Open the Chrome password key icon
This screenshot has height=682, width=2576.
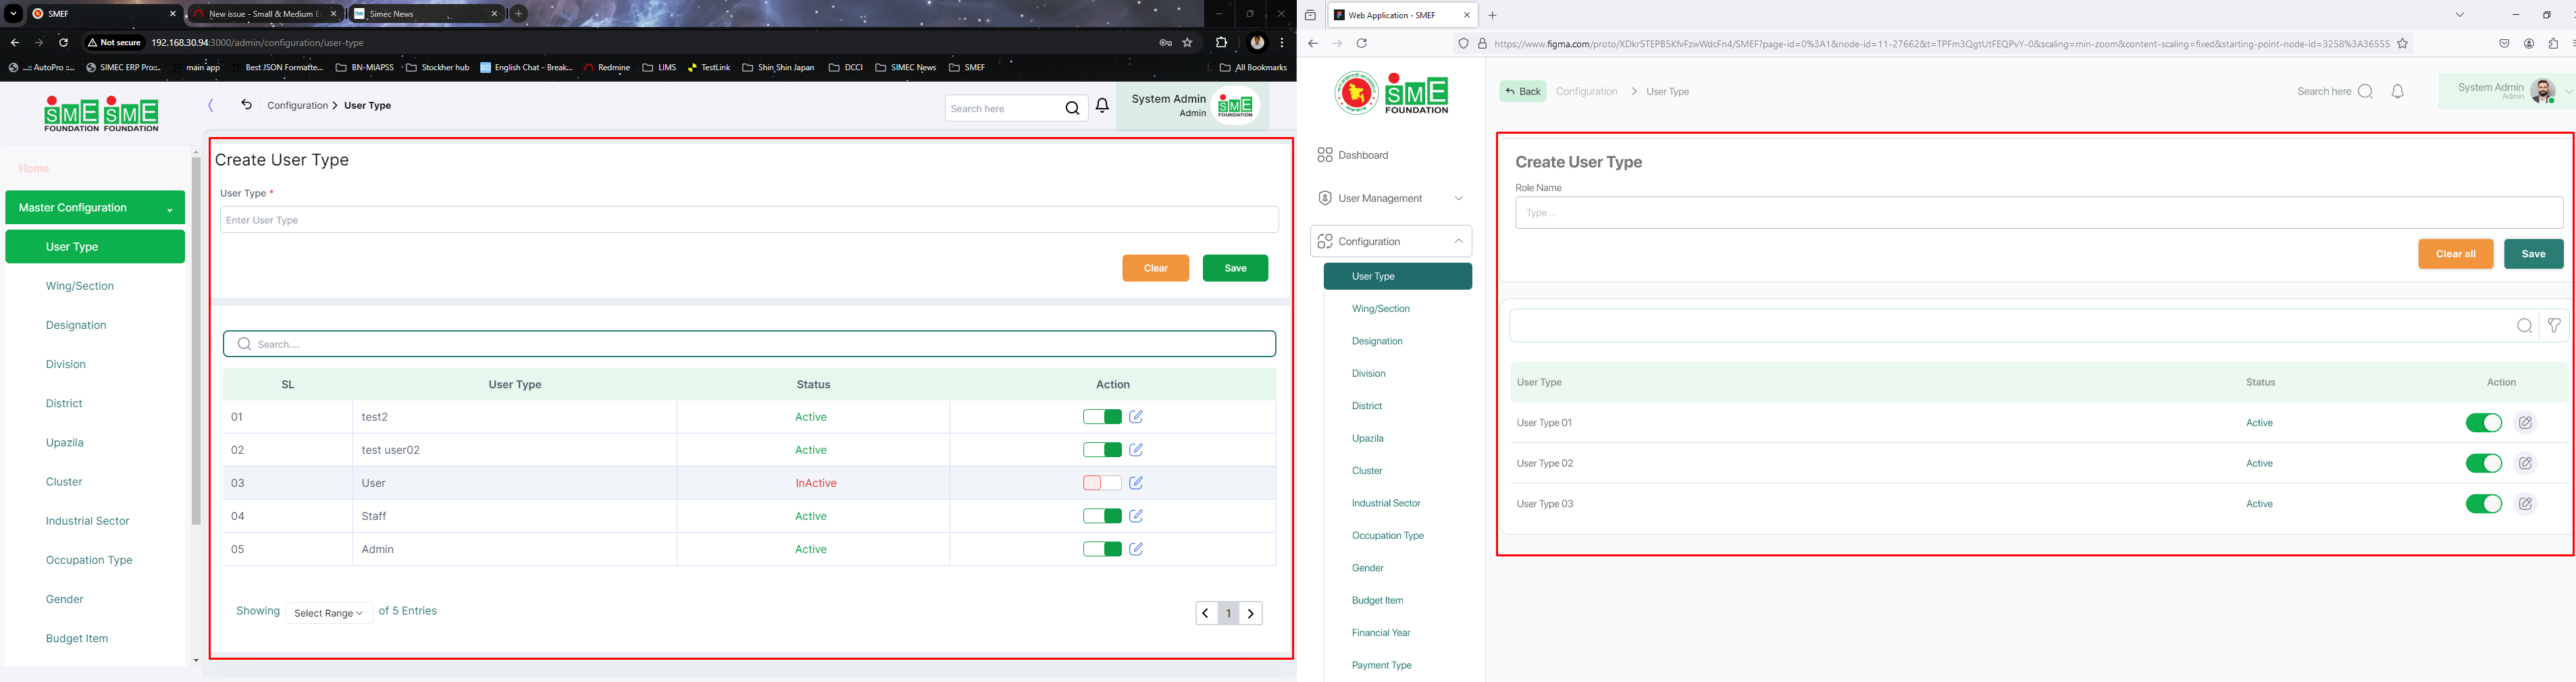(1165, 43)
